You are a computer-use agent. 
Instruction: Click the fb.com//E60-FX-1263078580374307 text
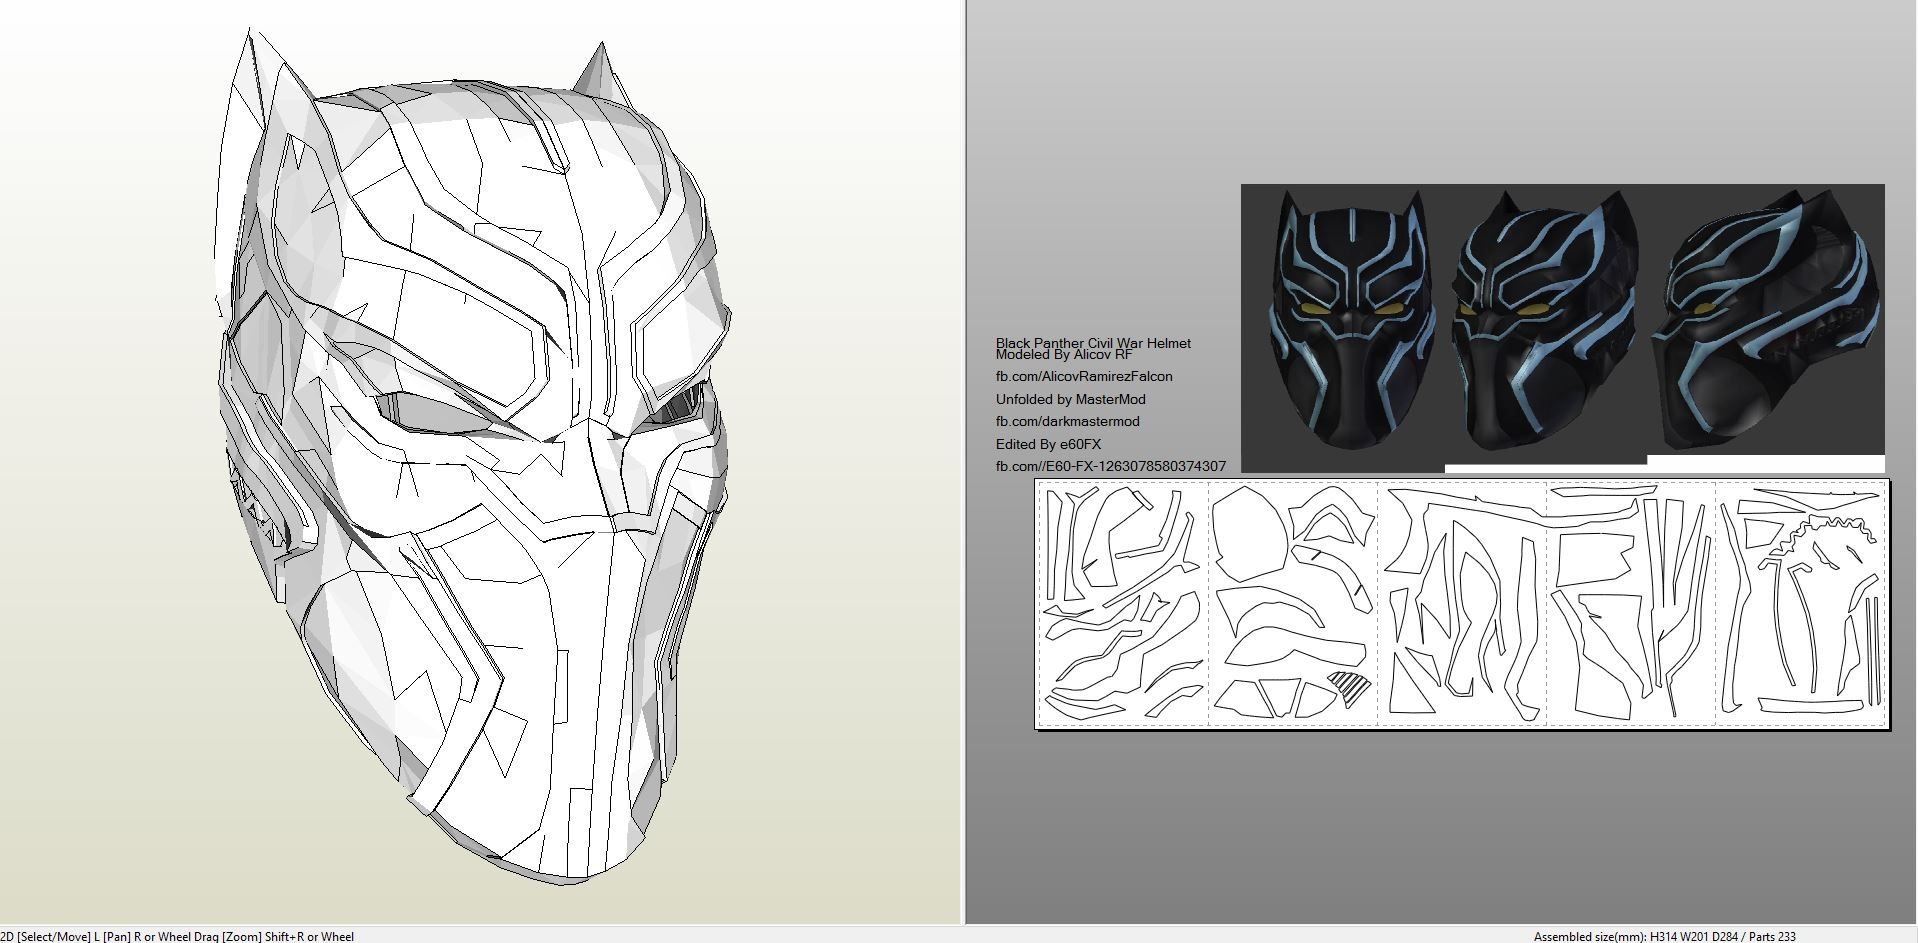[1110, 466]
